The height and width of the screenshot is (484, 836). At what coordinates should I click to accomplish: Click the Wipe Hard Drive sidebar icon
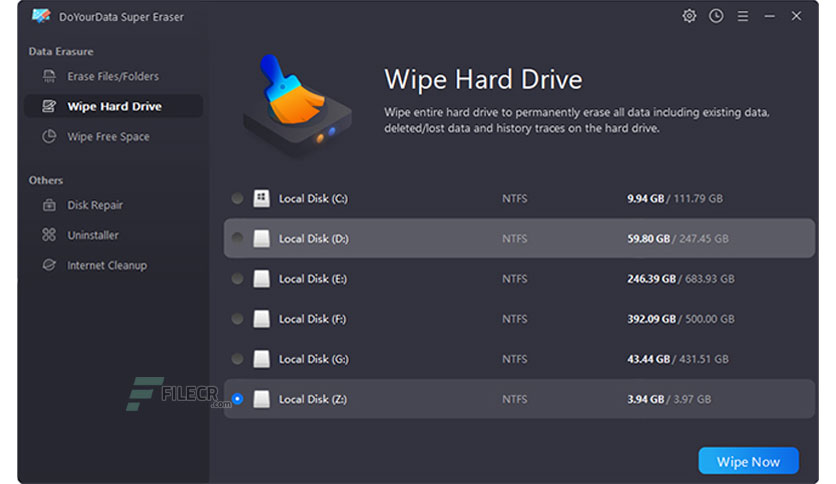pos(49,106)
